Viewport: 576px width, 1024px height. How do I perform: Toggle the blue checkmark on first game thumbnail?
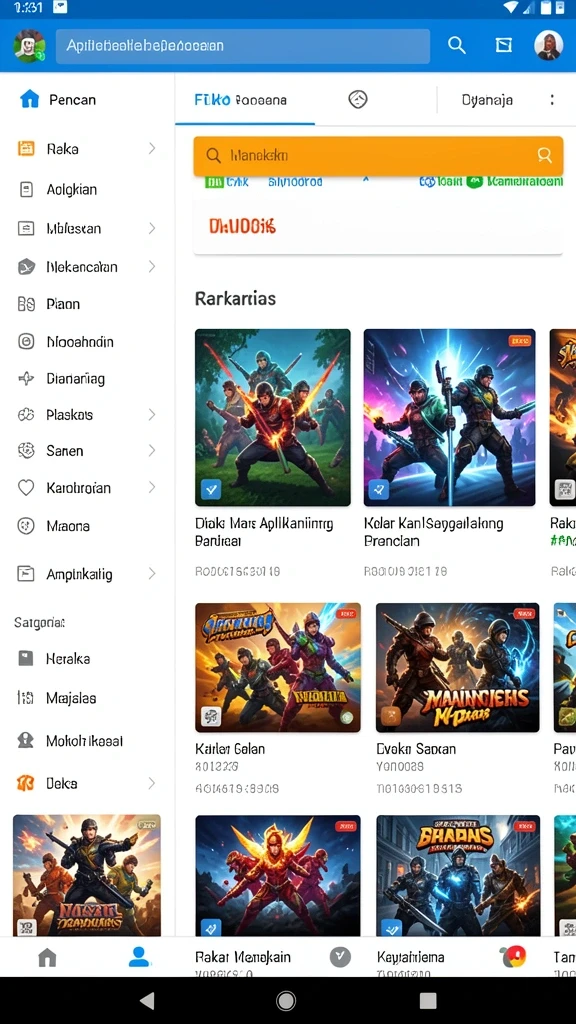pos(210,489)
